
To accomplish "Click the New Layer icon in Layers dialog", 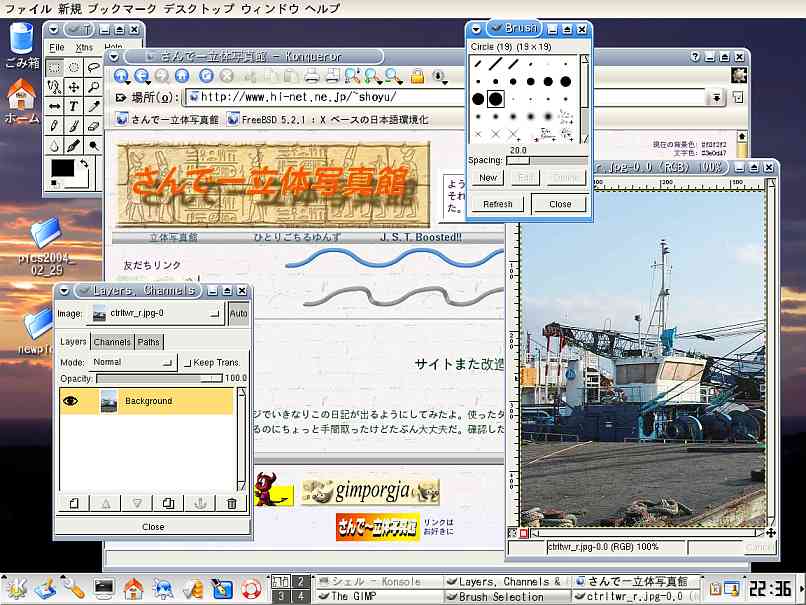I will coord(73,503).
